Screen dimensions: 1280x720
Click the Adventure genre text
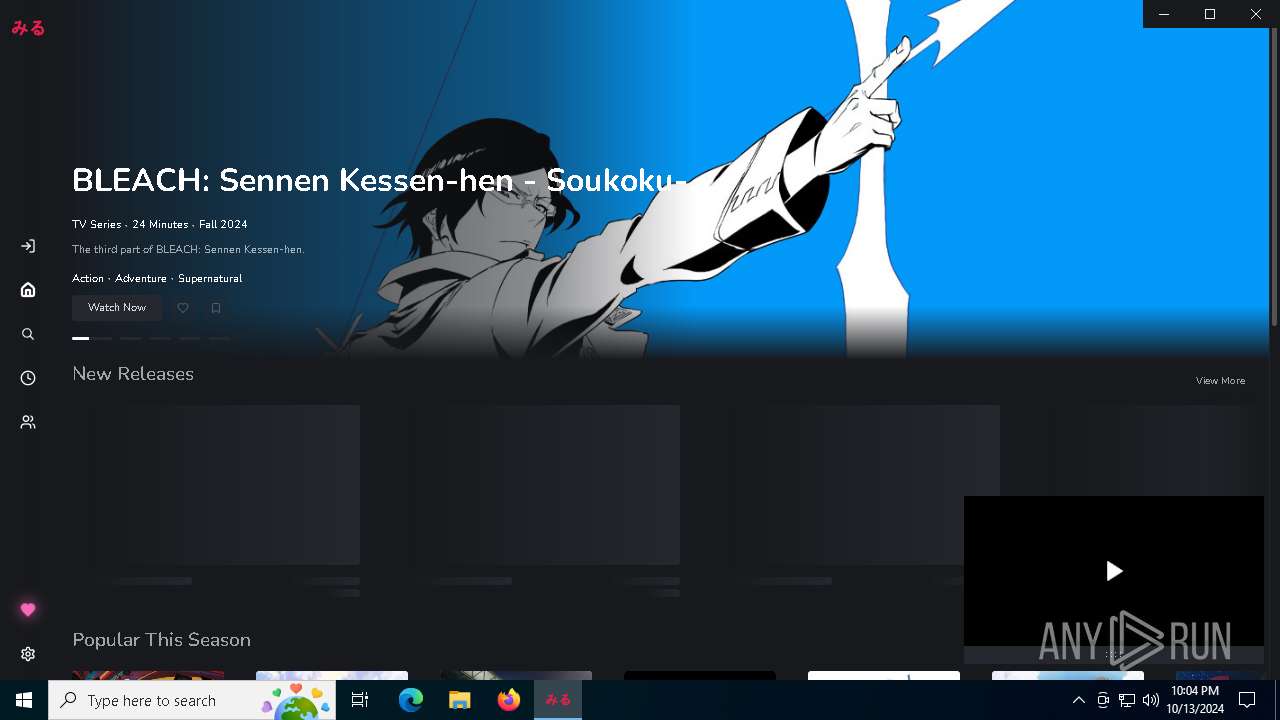tap(141, 278)
